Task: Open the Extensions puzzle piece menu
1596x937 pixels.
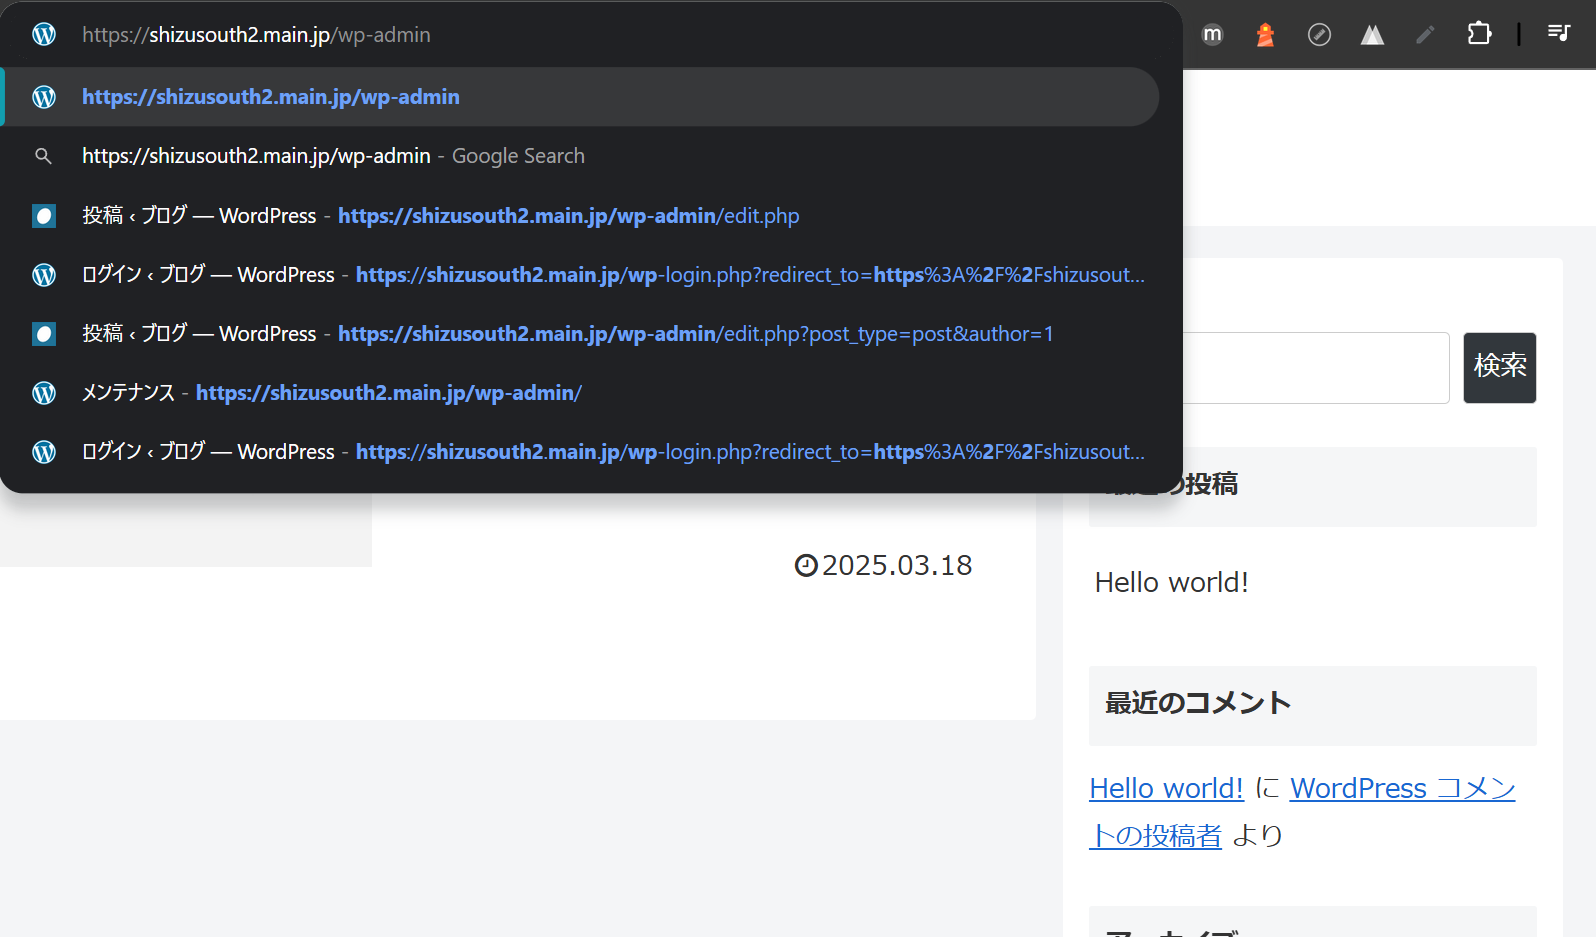Action: point(1479,34)
